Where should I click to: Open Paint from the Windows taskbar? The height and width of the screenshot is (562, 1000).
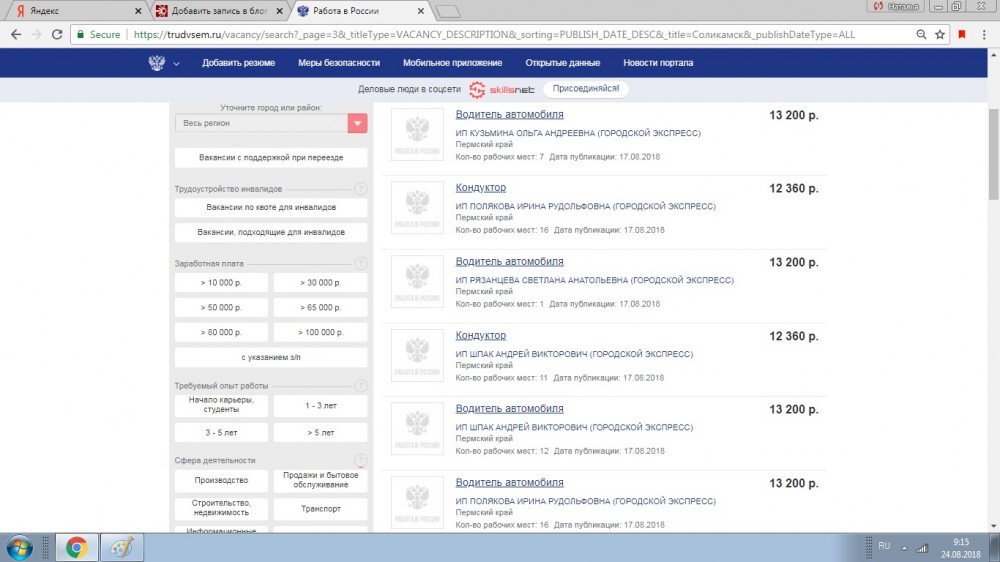(121, 547)
